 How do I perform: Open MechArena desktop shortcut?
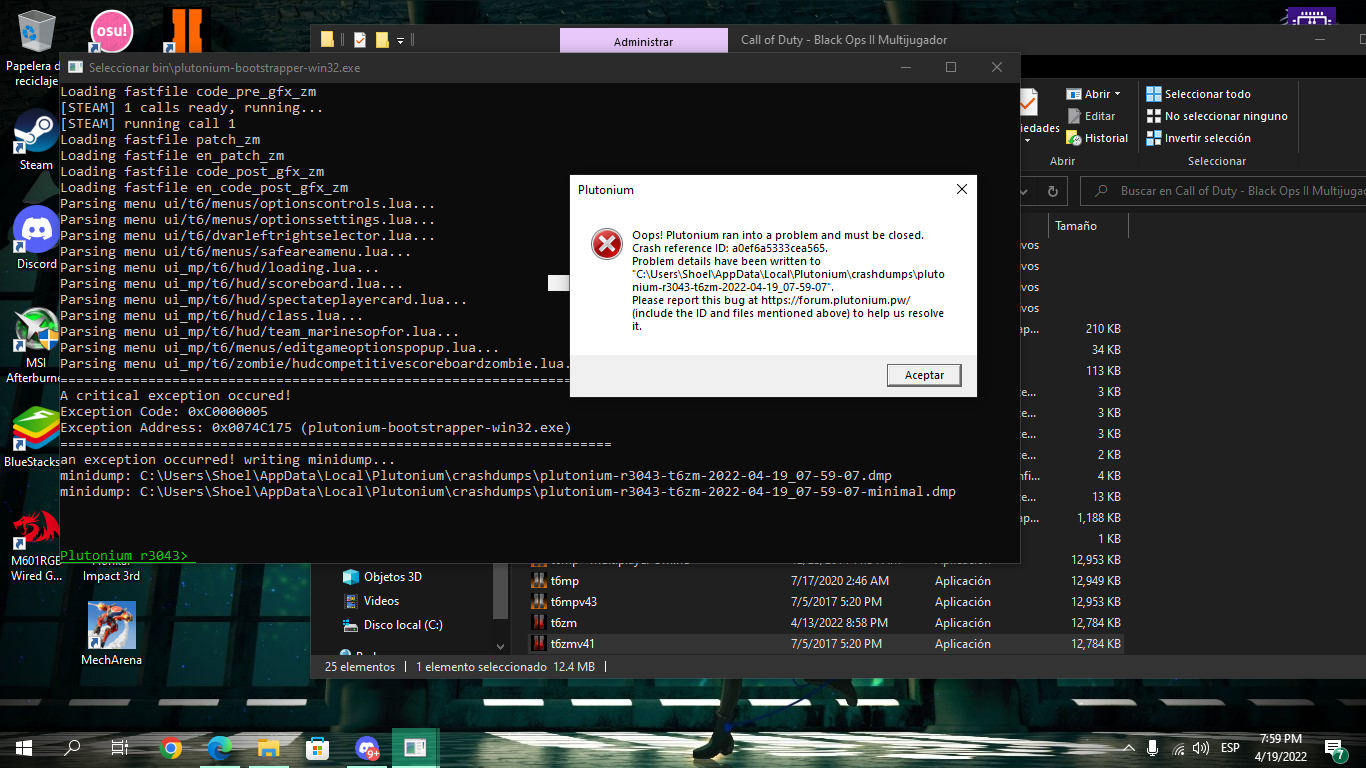coord(111,633)
